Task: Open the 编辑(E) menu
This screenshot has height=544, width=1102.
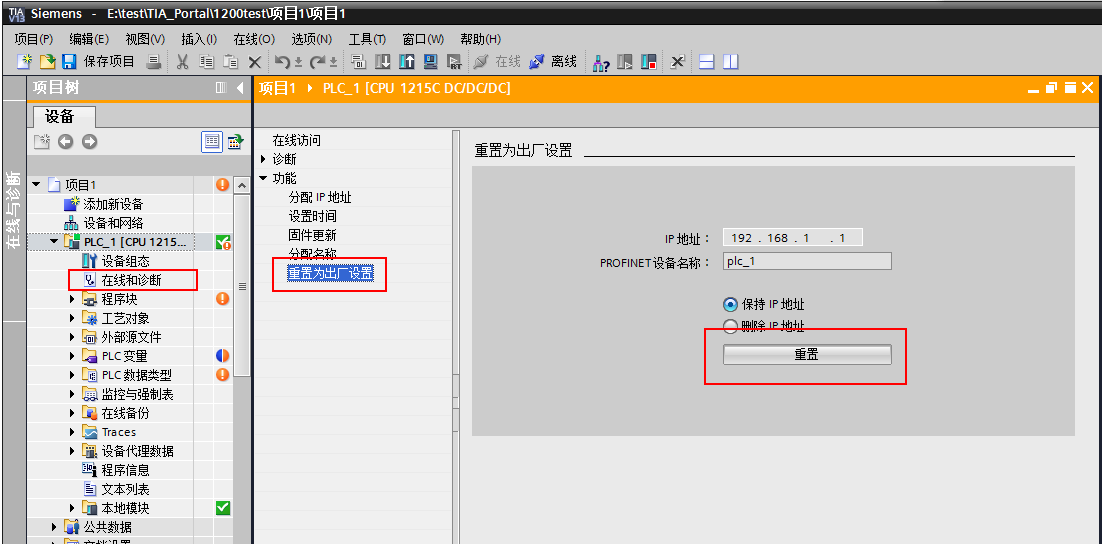Action: point(89,39)
